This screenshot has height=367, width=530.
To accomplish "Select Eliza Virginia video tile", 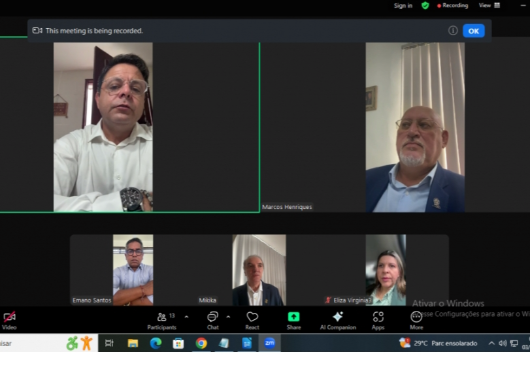I will coord(386,270).
